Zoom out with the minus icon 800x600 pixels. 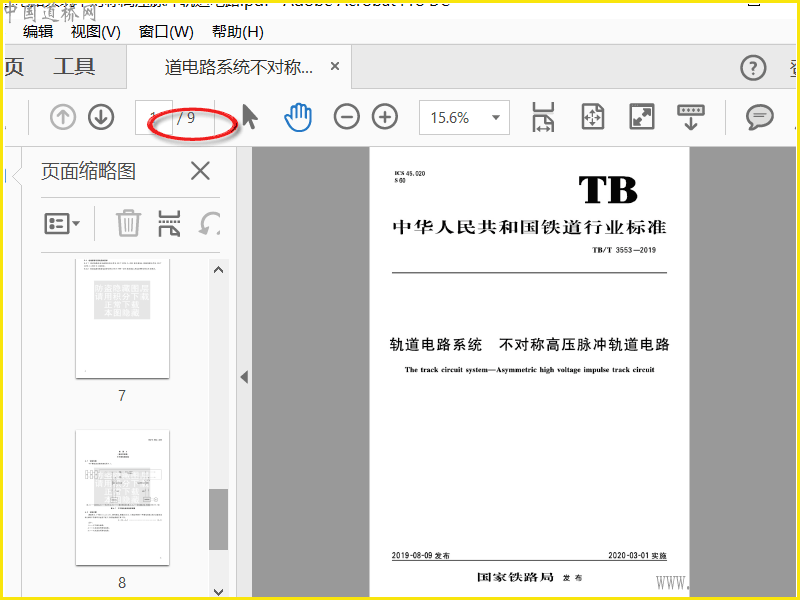tap(346, 117)
